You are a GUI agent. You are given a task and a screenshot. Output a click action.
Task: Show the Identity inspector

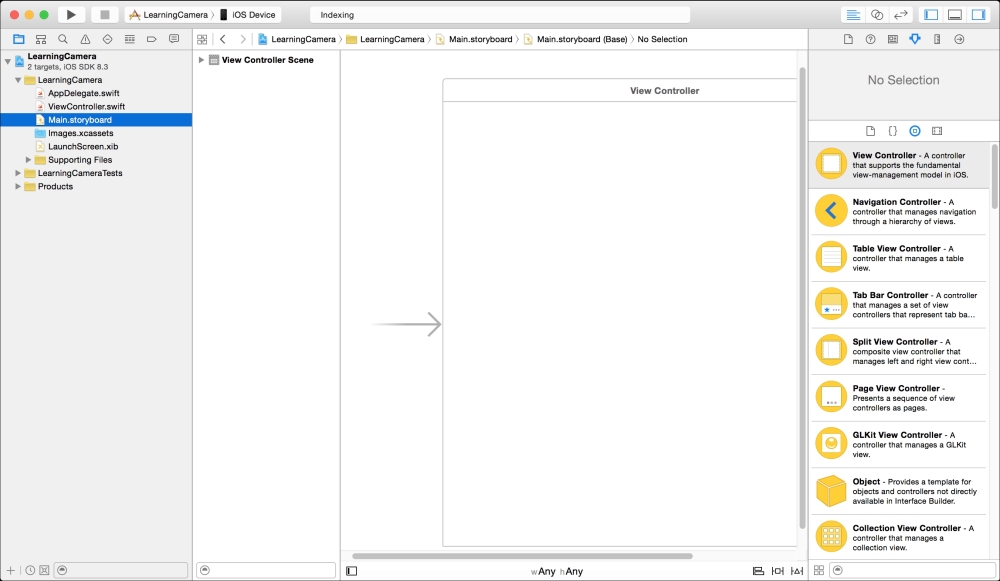(893, 40)
